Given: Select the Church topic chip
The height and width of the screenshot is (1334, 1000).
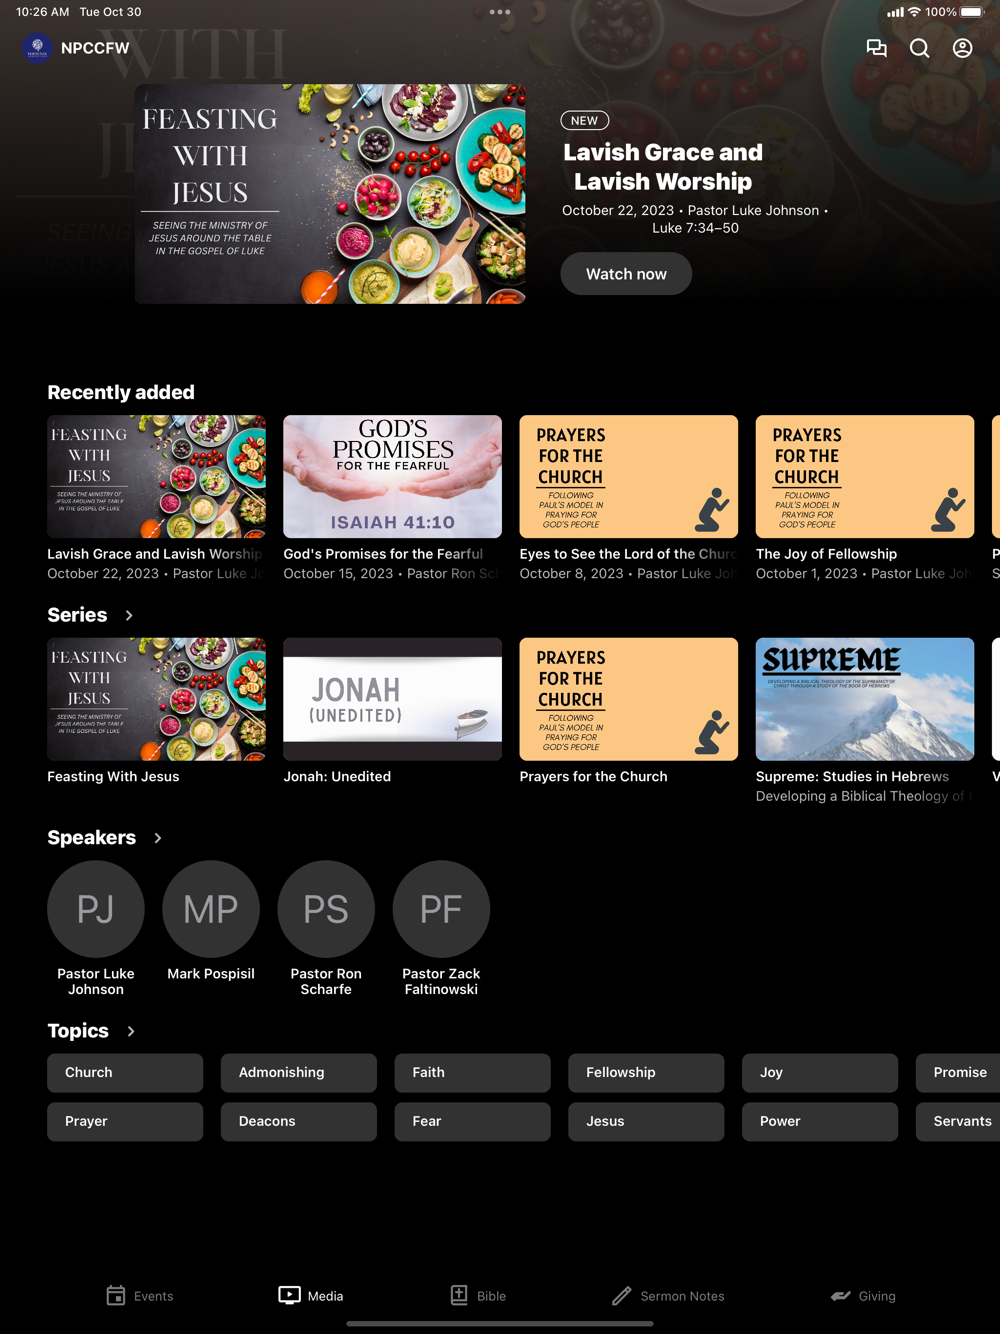Looking at the screenshot, I should (125, 1072).
